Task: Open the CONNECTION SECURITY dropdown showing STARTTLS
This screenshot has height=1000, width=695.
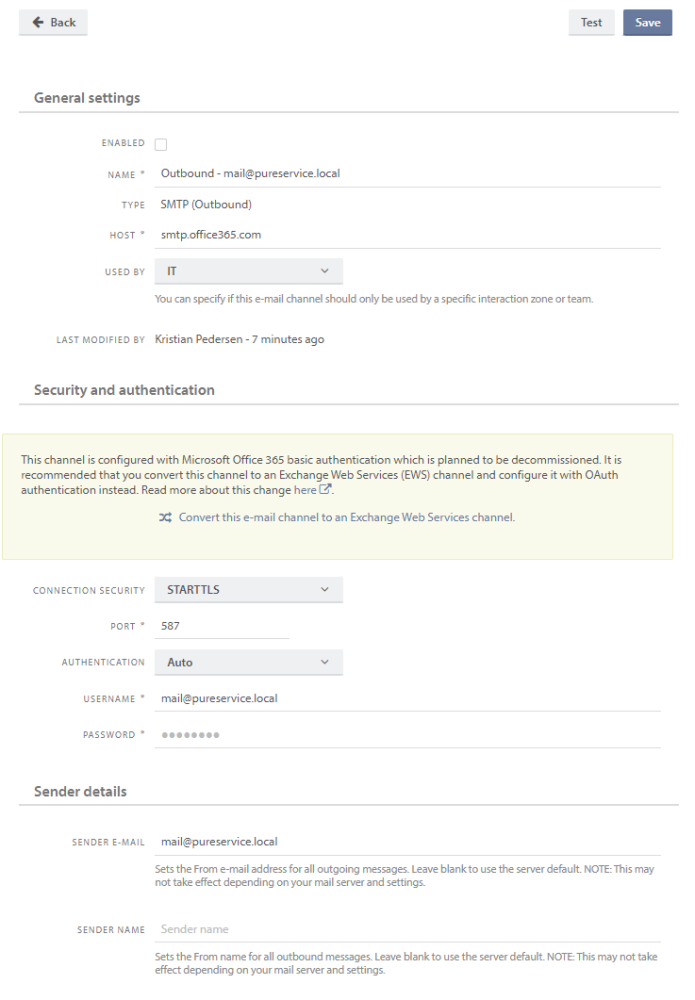Action: tap(248, 589)
